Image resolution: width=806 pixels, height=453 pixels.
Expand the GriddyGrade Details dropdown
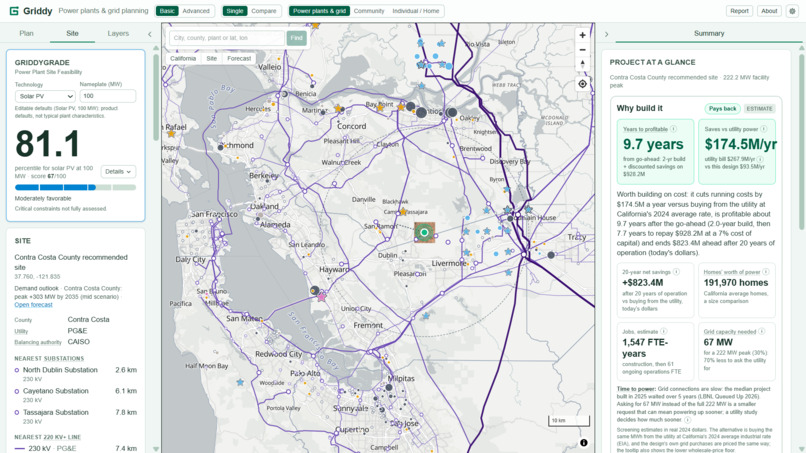118,172
